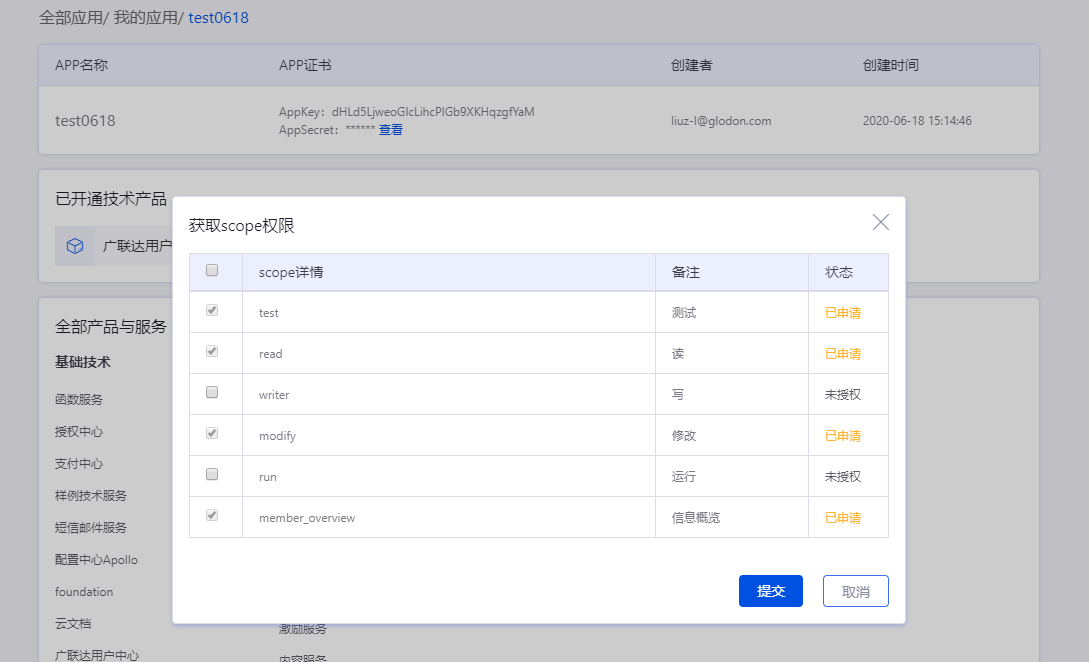Screen dimensions: 1089x662
Task: Close the scope permission dialog with X
Action: (x=880, y=222)
